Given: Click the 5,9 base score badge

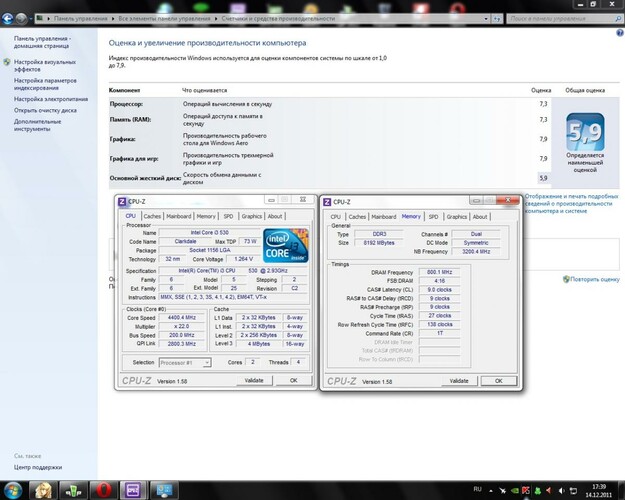Looking at the screenshot, I should click(x=585, y=132).
